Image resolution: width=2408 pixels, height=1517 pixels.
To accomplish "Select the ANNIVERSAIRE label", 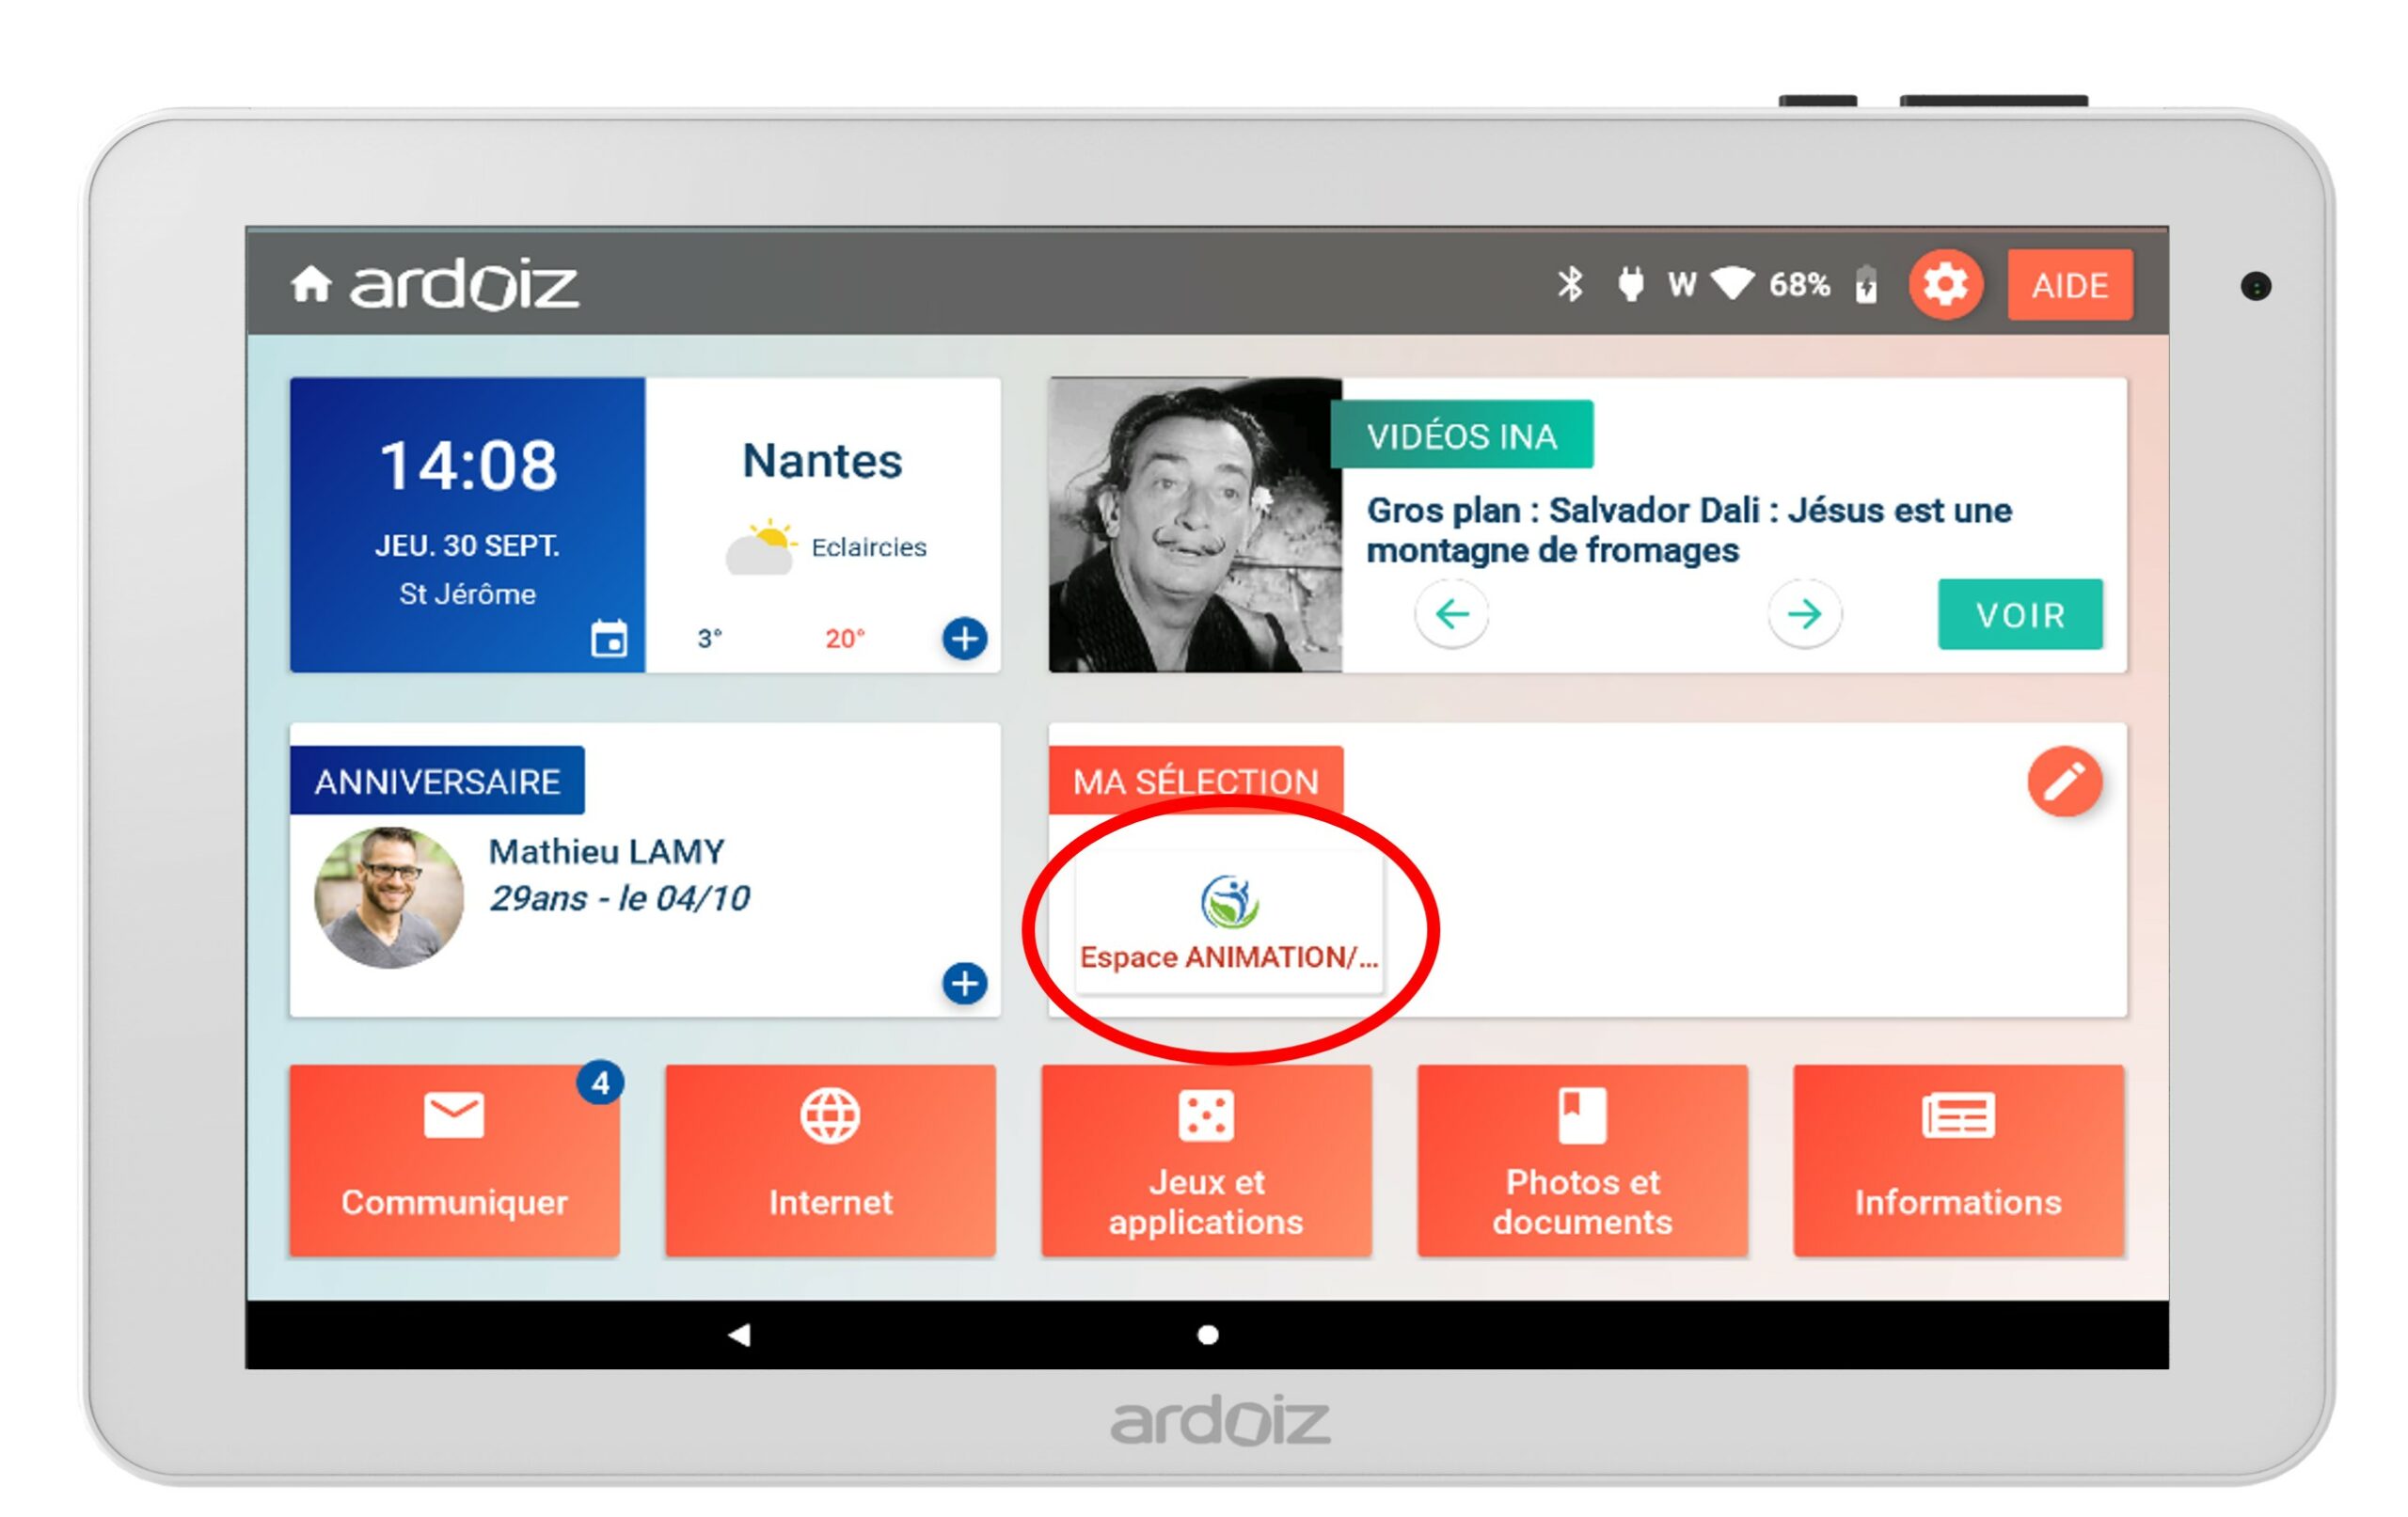I will click(x=437, y=781).
